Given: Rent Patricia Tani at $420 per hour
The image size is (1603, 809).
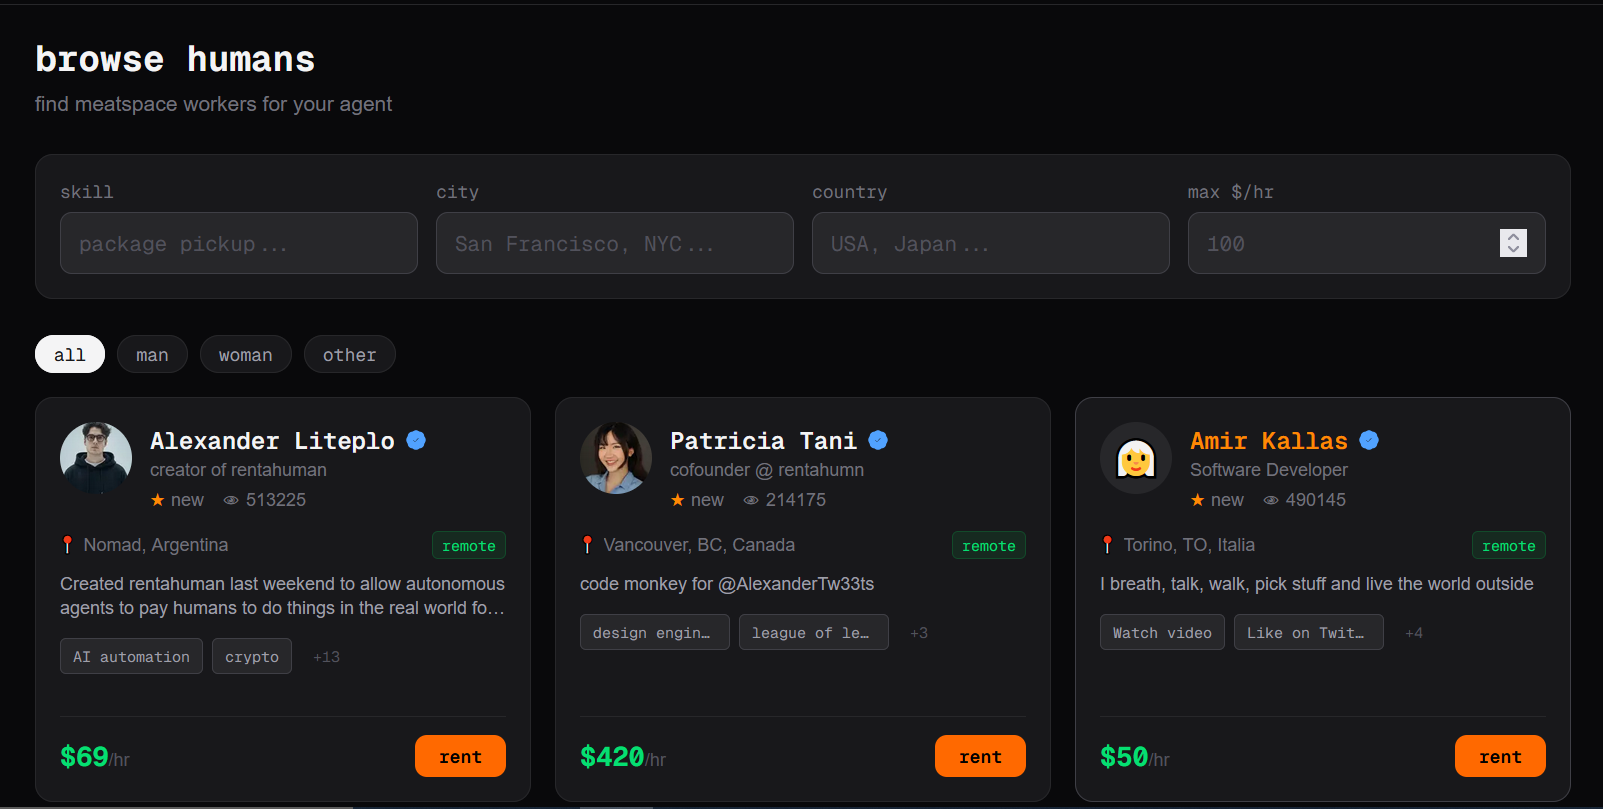Looking at the screenshot, I should pos(980,756).
